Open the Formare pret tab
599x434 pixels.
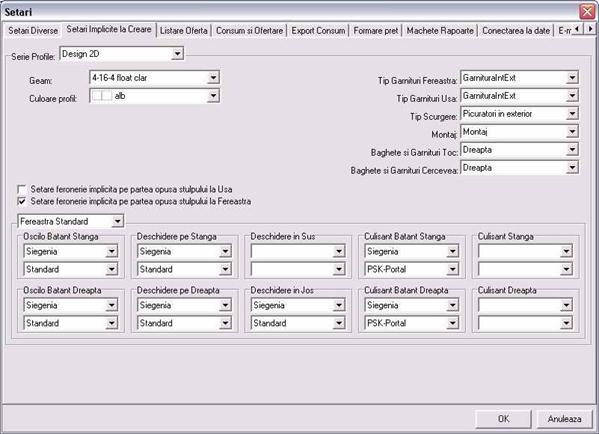point(376,31)
